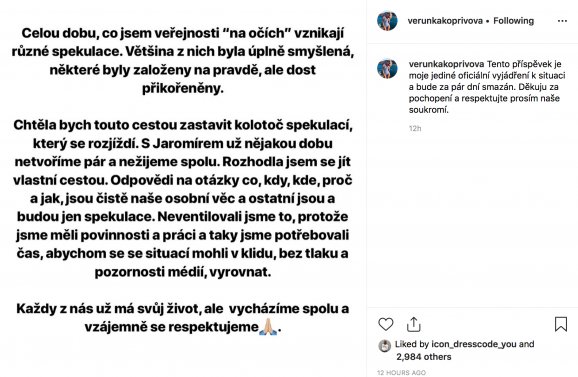Save post with the bookmark icon
This screenshot has width=578, height=377.
pos(561,324)
